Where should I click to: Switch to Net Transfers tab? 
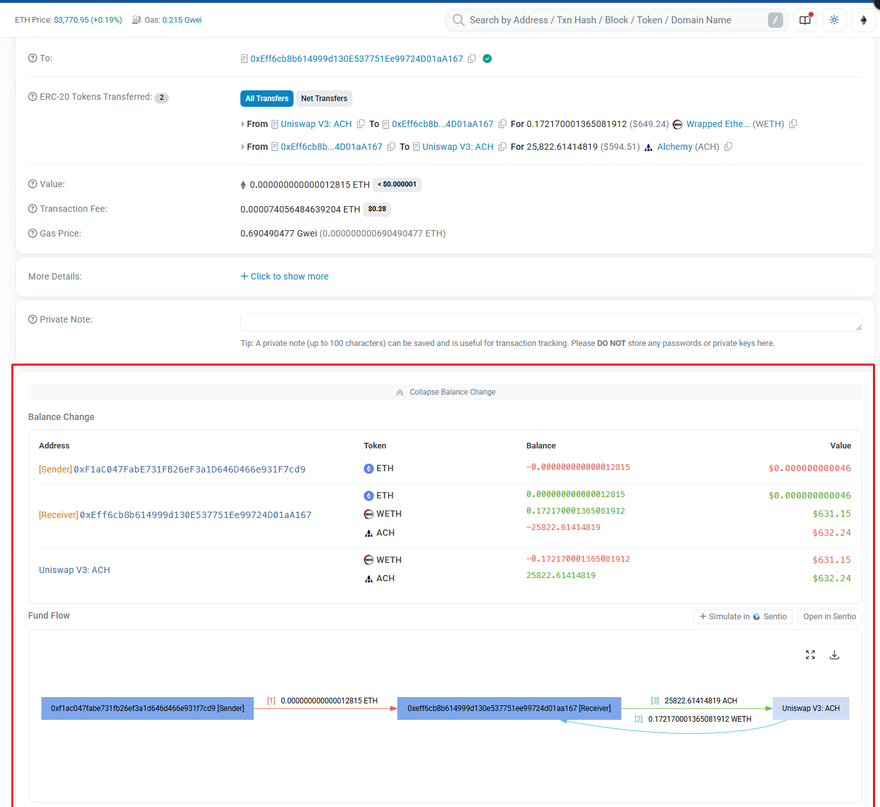[324, 98]
